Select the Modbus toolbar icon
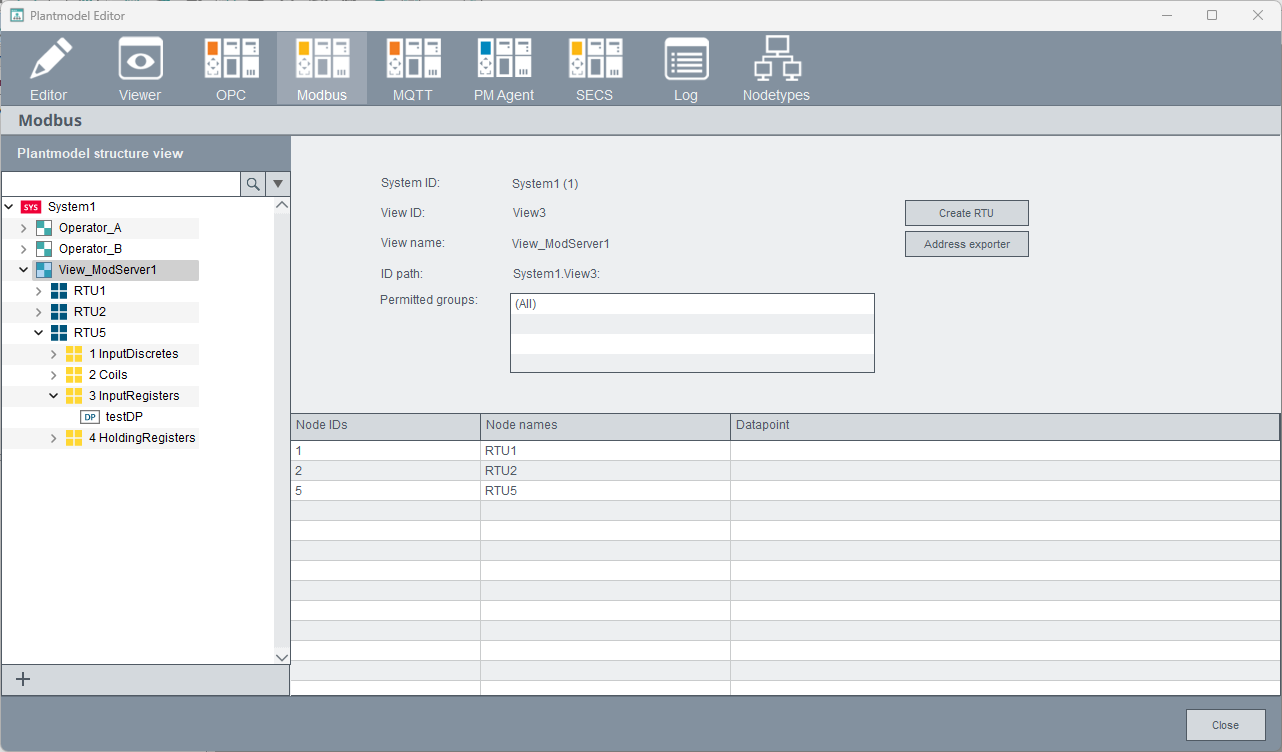 tap(322, 59)
